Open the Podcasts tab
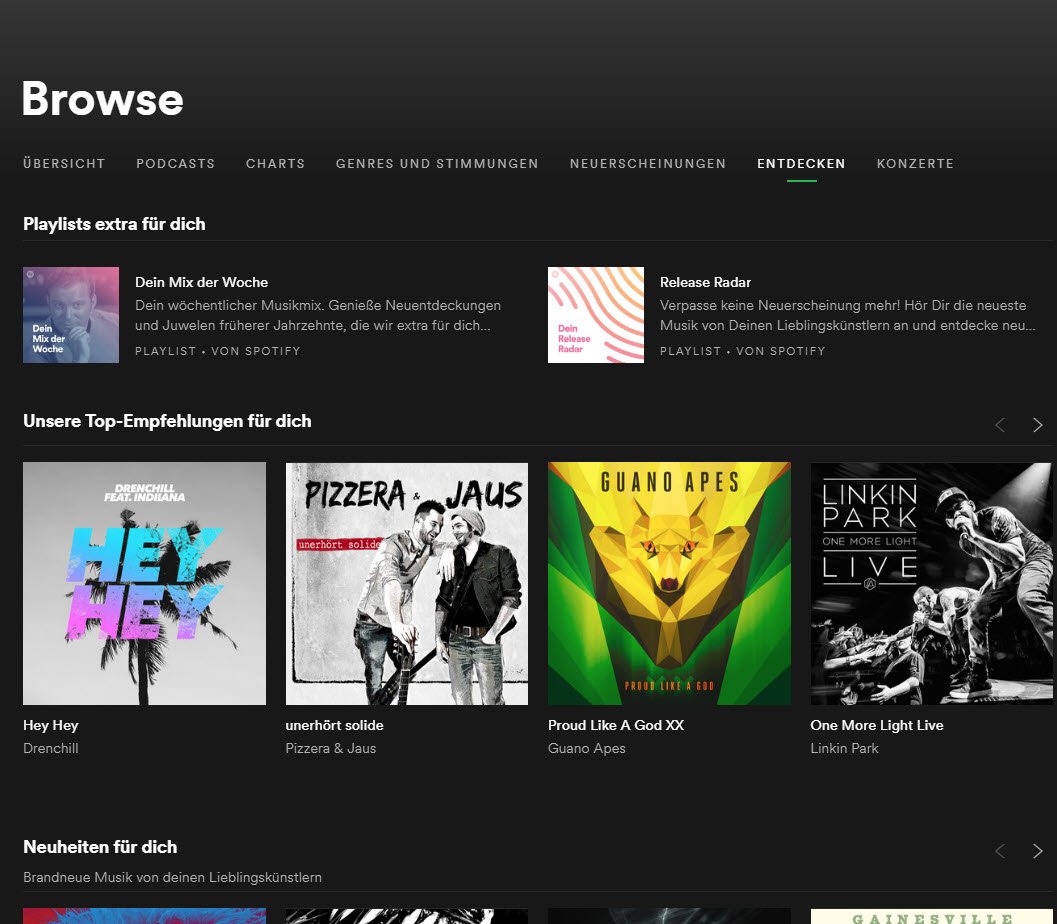 click(175, 163)
